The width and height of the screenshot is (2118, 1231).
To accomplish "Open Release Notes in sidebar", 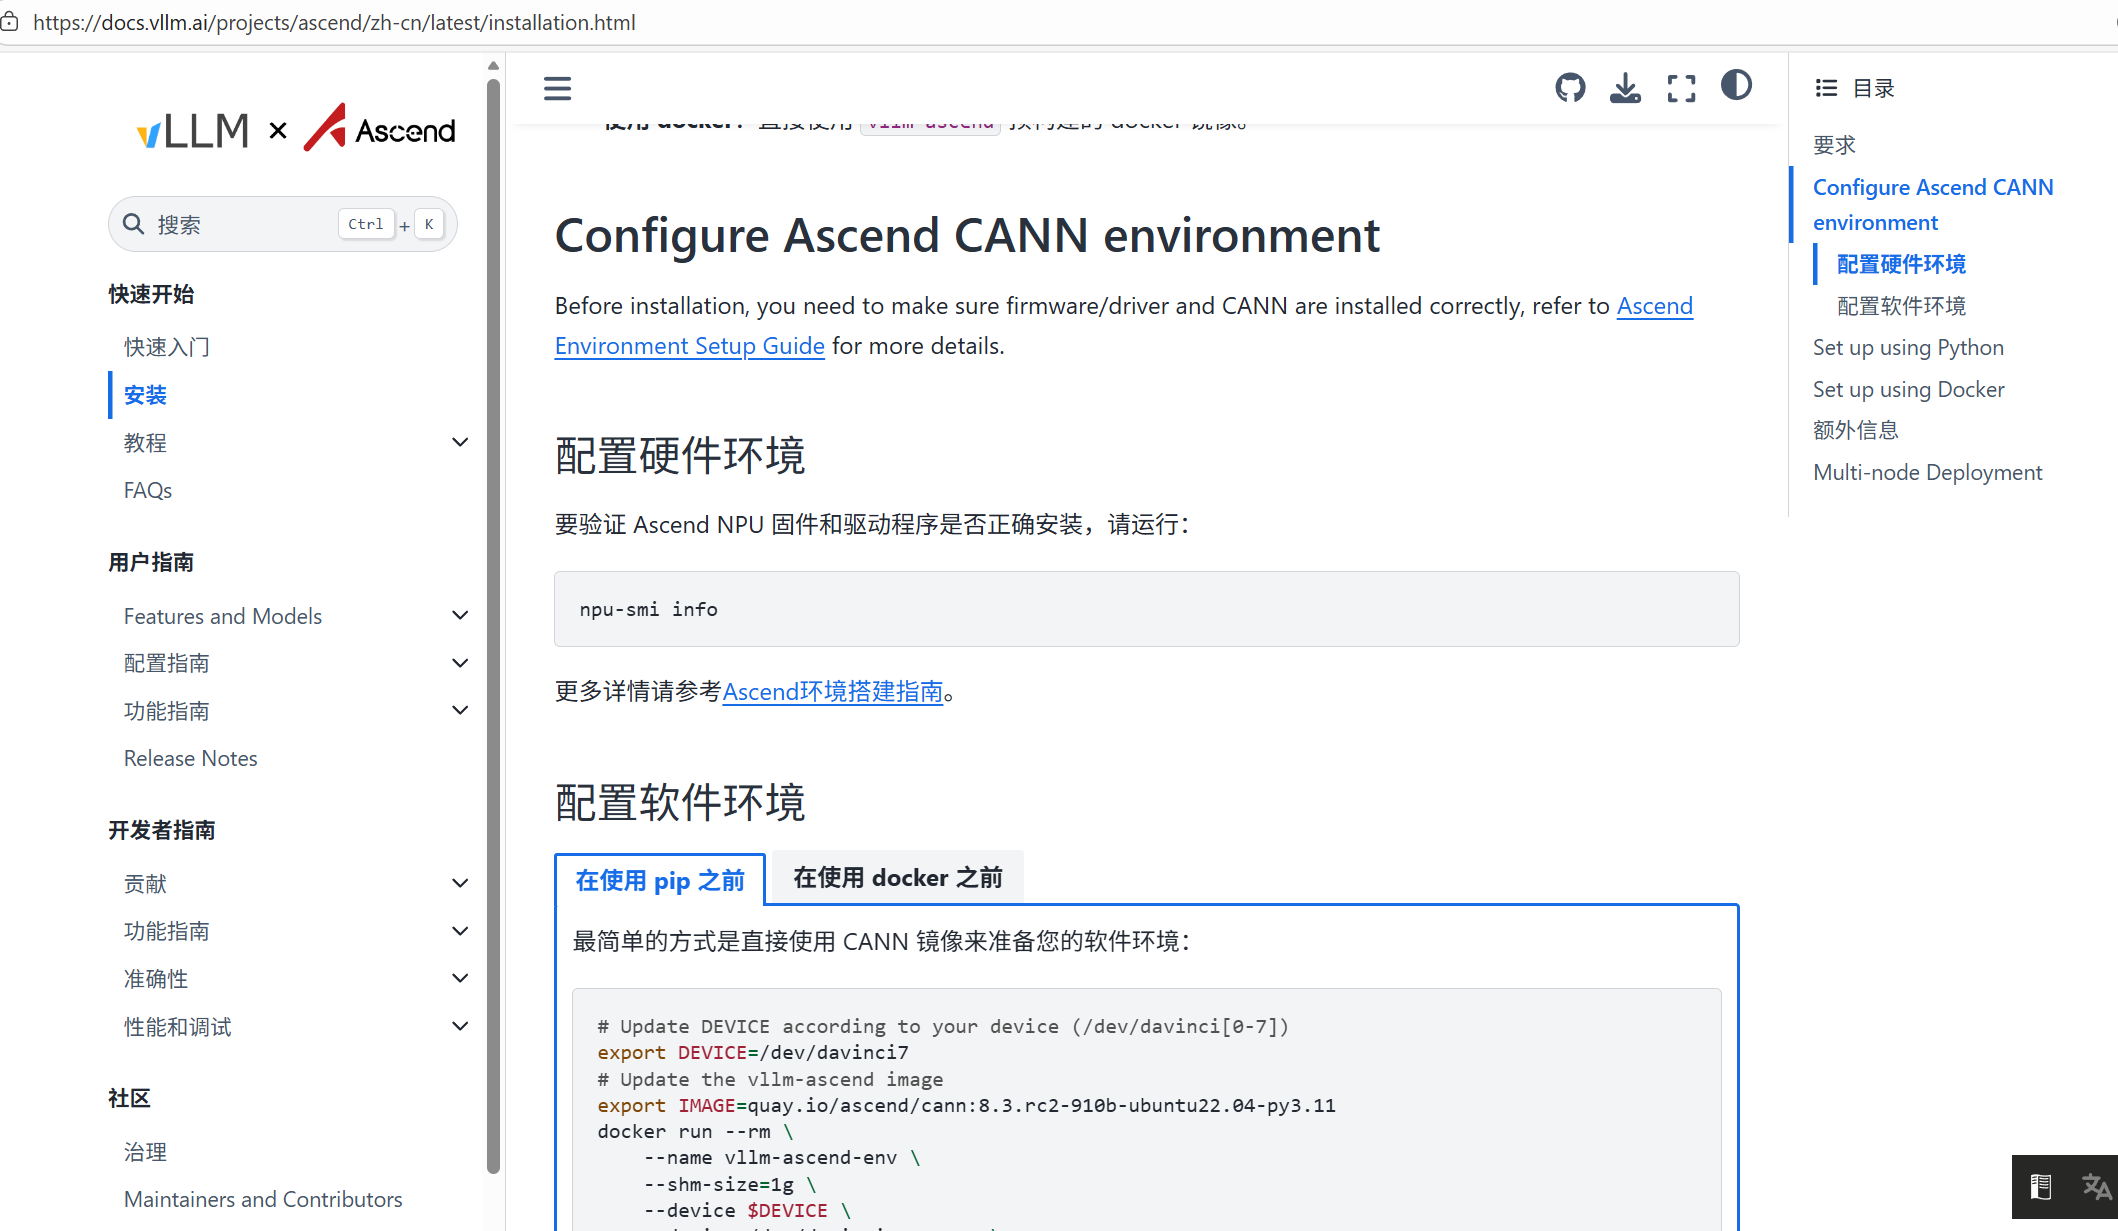I will [190, 758].
